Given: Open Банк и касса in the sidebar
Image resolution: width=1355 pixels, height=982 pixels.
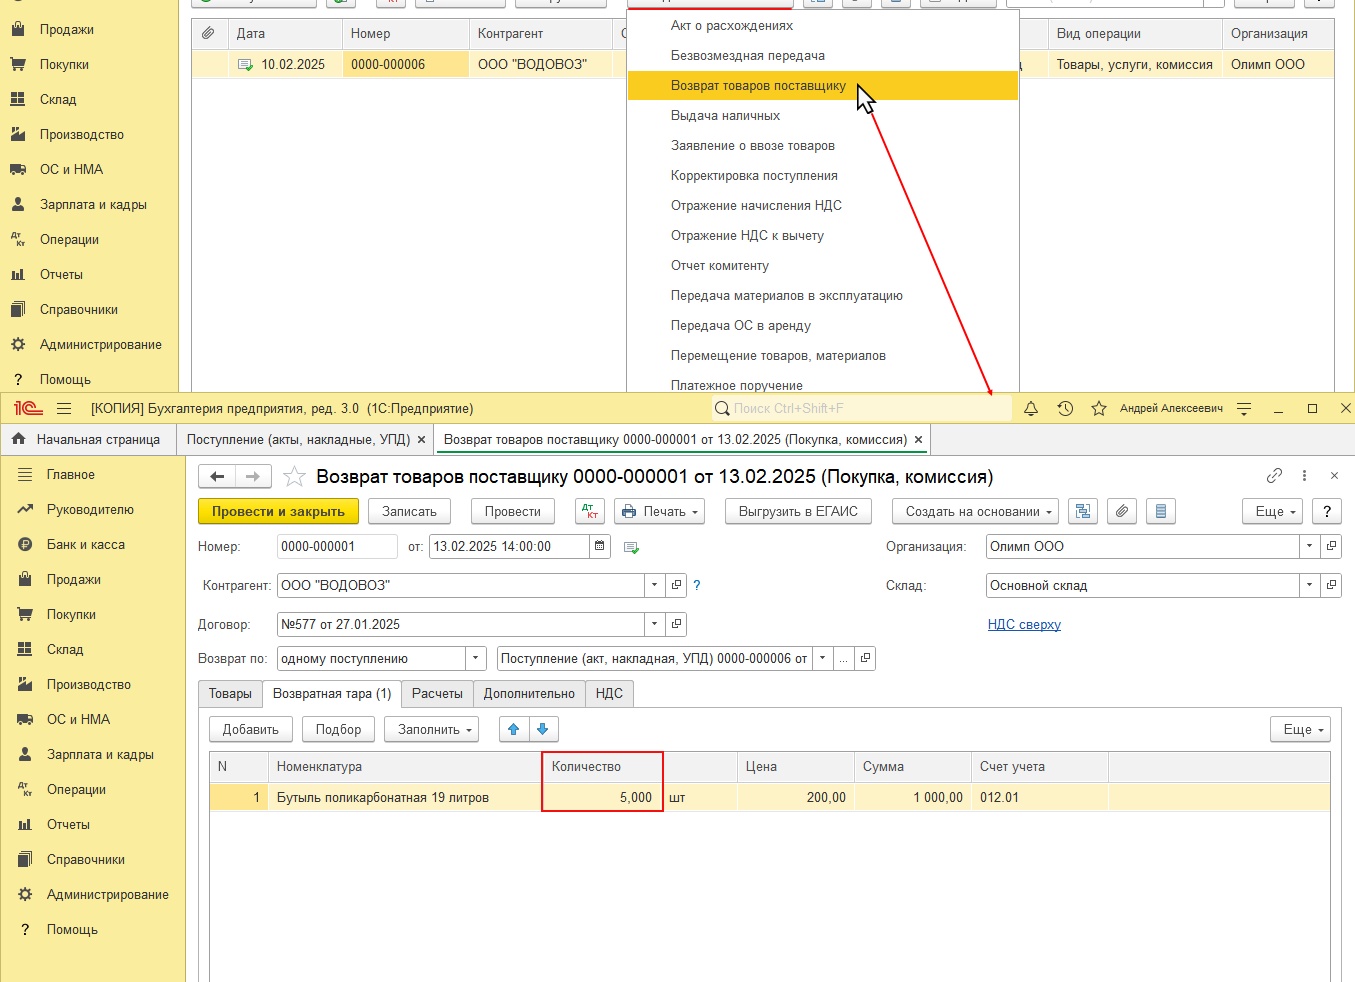Looking at the screenshot, I should pos(86,544).
